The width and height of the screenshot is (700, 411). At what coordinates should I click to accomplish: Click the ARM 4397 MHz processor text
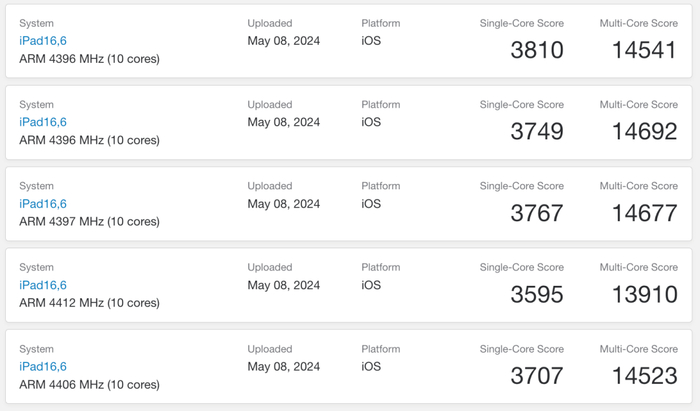pyautogui.click(x=89, y=222)
